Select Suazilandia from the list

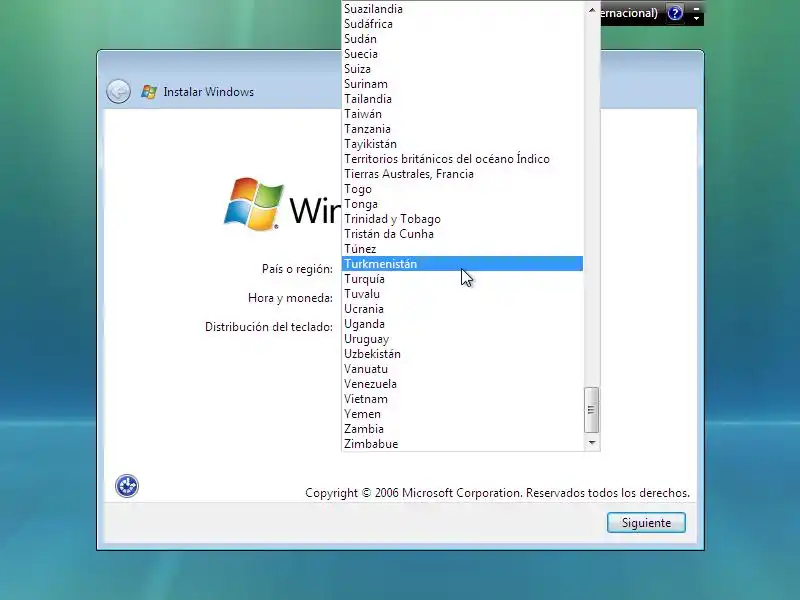(x=462, y=9)
